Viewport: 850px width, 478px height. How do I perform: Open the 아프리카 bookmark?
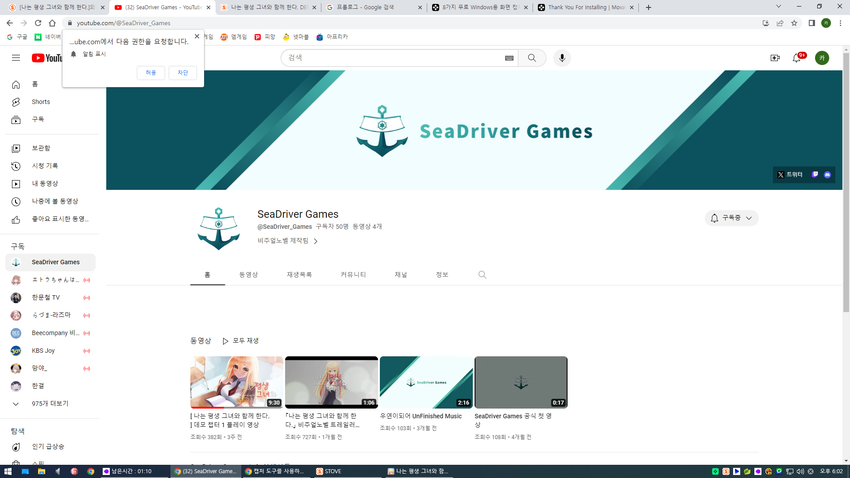pyautogui.click(x=332, y=37)
